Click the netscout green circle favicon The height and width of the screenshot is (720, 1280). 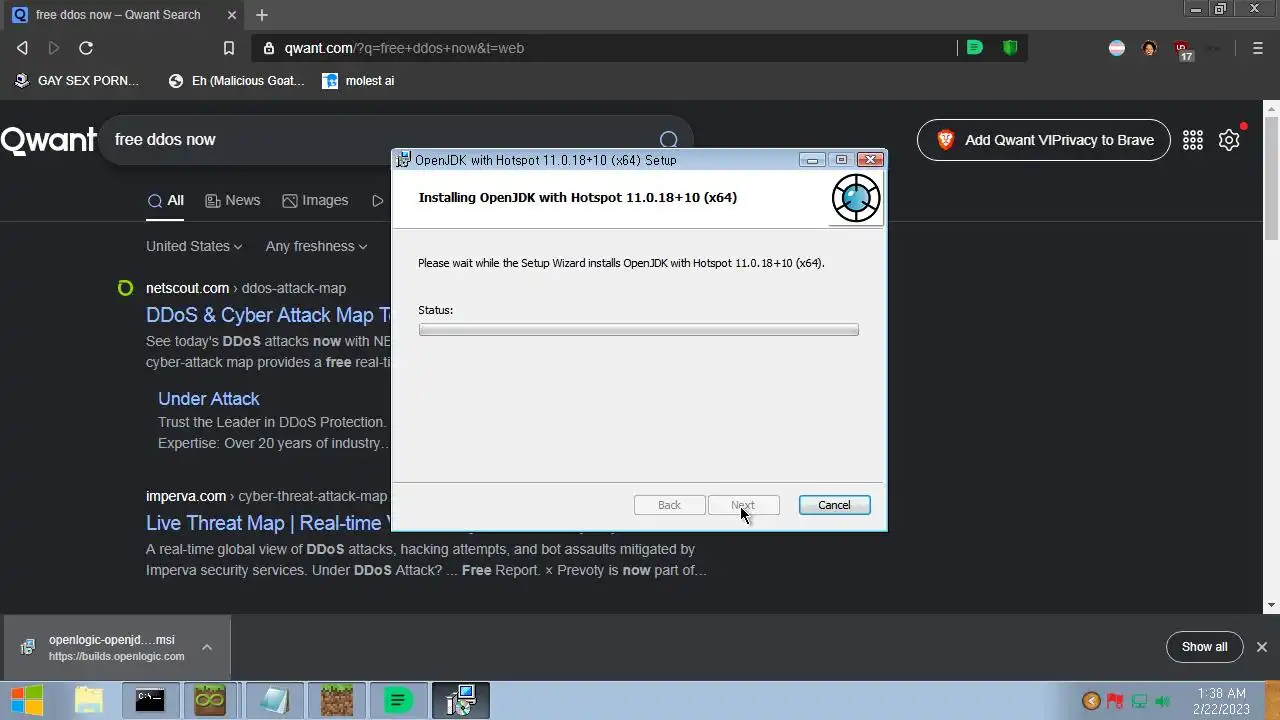tap(125, 288)
